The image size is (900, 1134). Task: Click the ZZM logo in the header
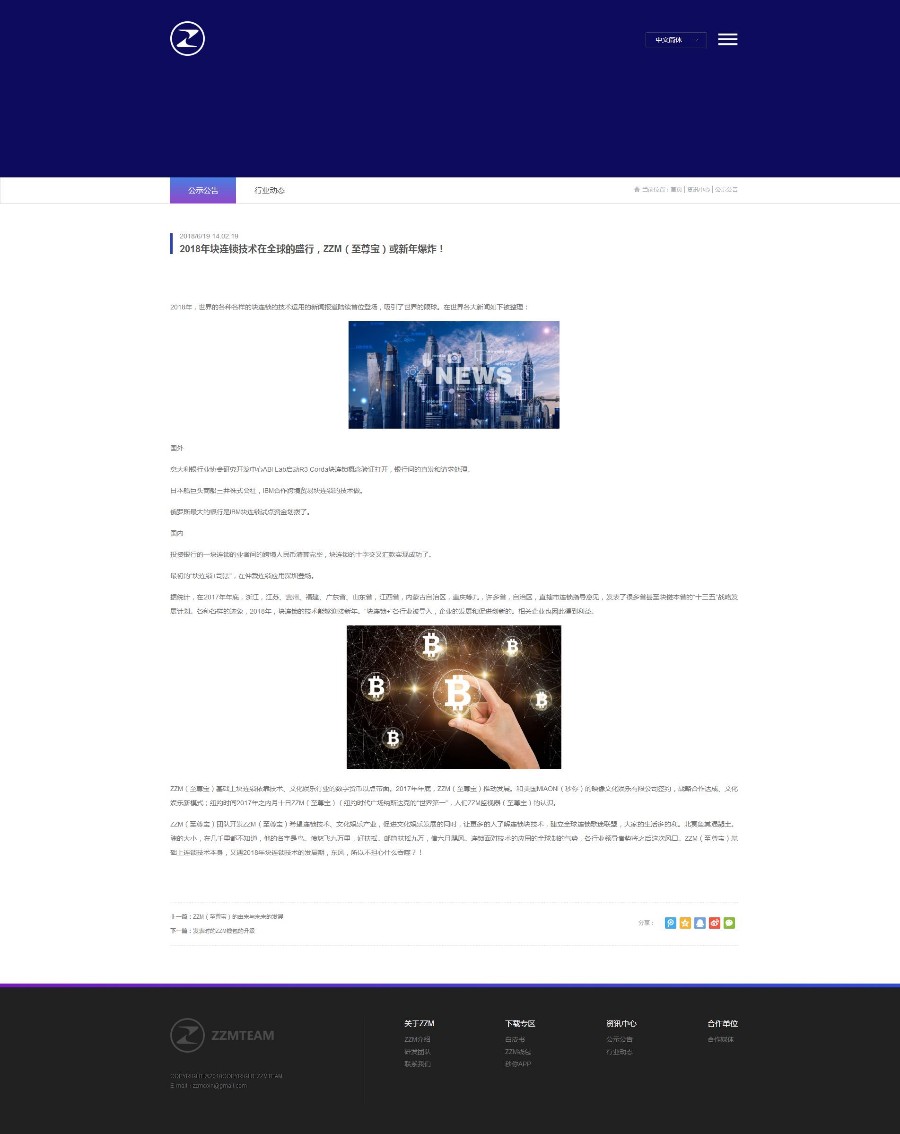tap(187, 38)
